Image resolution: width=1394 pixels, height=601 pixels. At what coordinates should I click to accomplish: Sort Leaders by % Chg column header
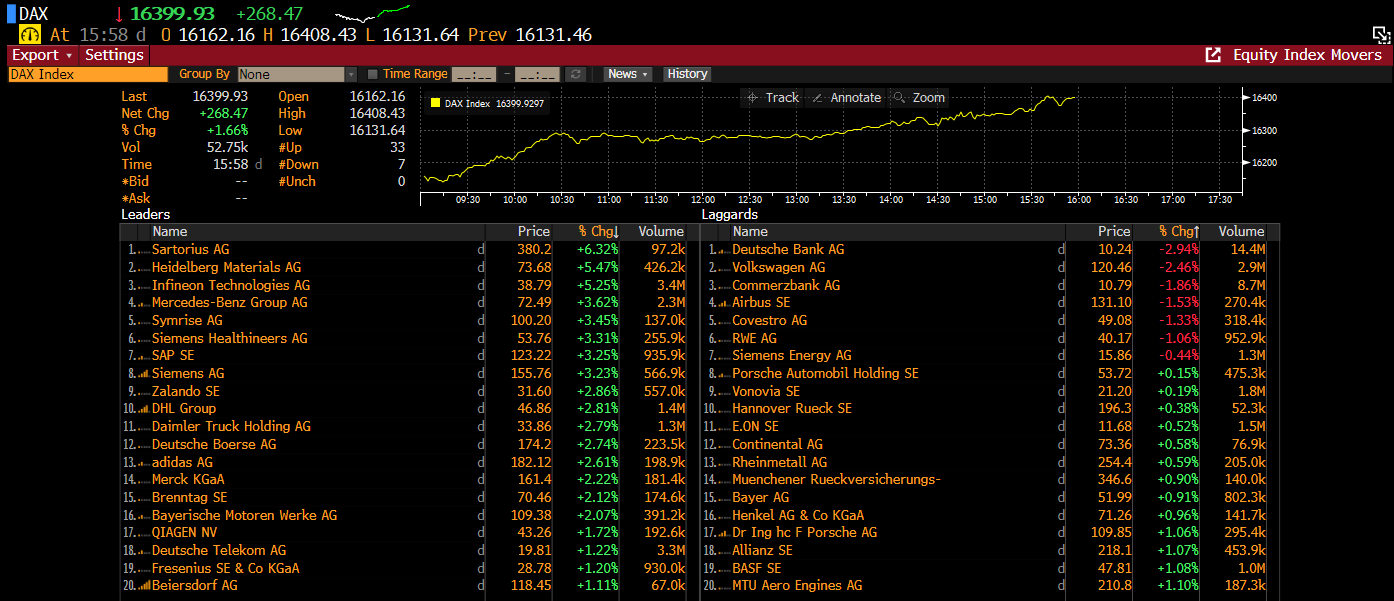[598, 231]
